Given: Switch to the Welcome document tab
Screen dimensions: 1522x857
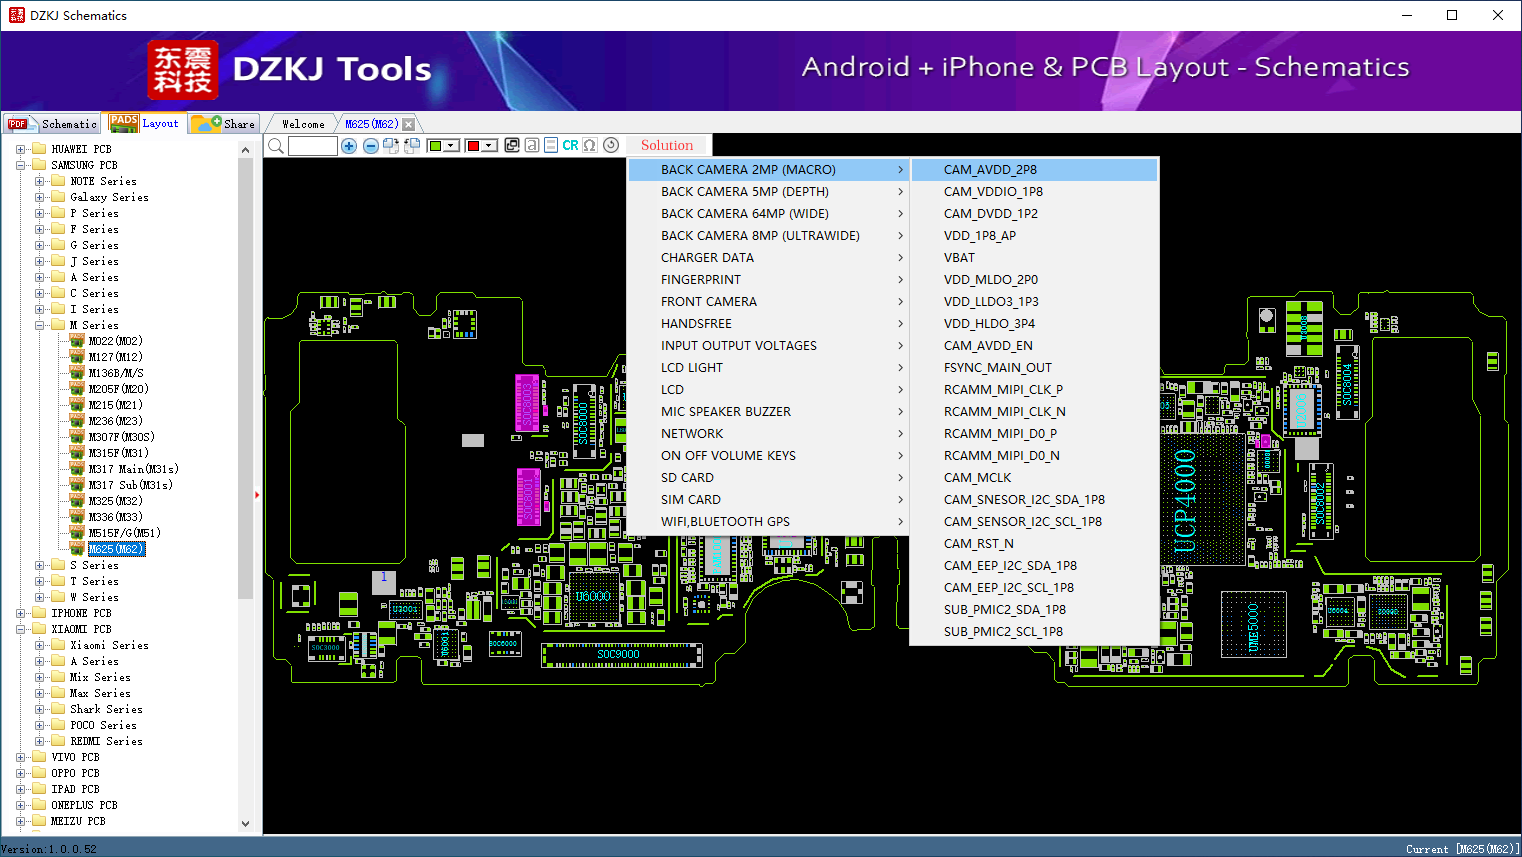Looking at the screenshot, I should 303,124.
